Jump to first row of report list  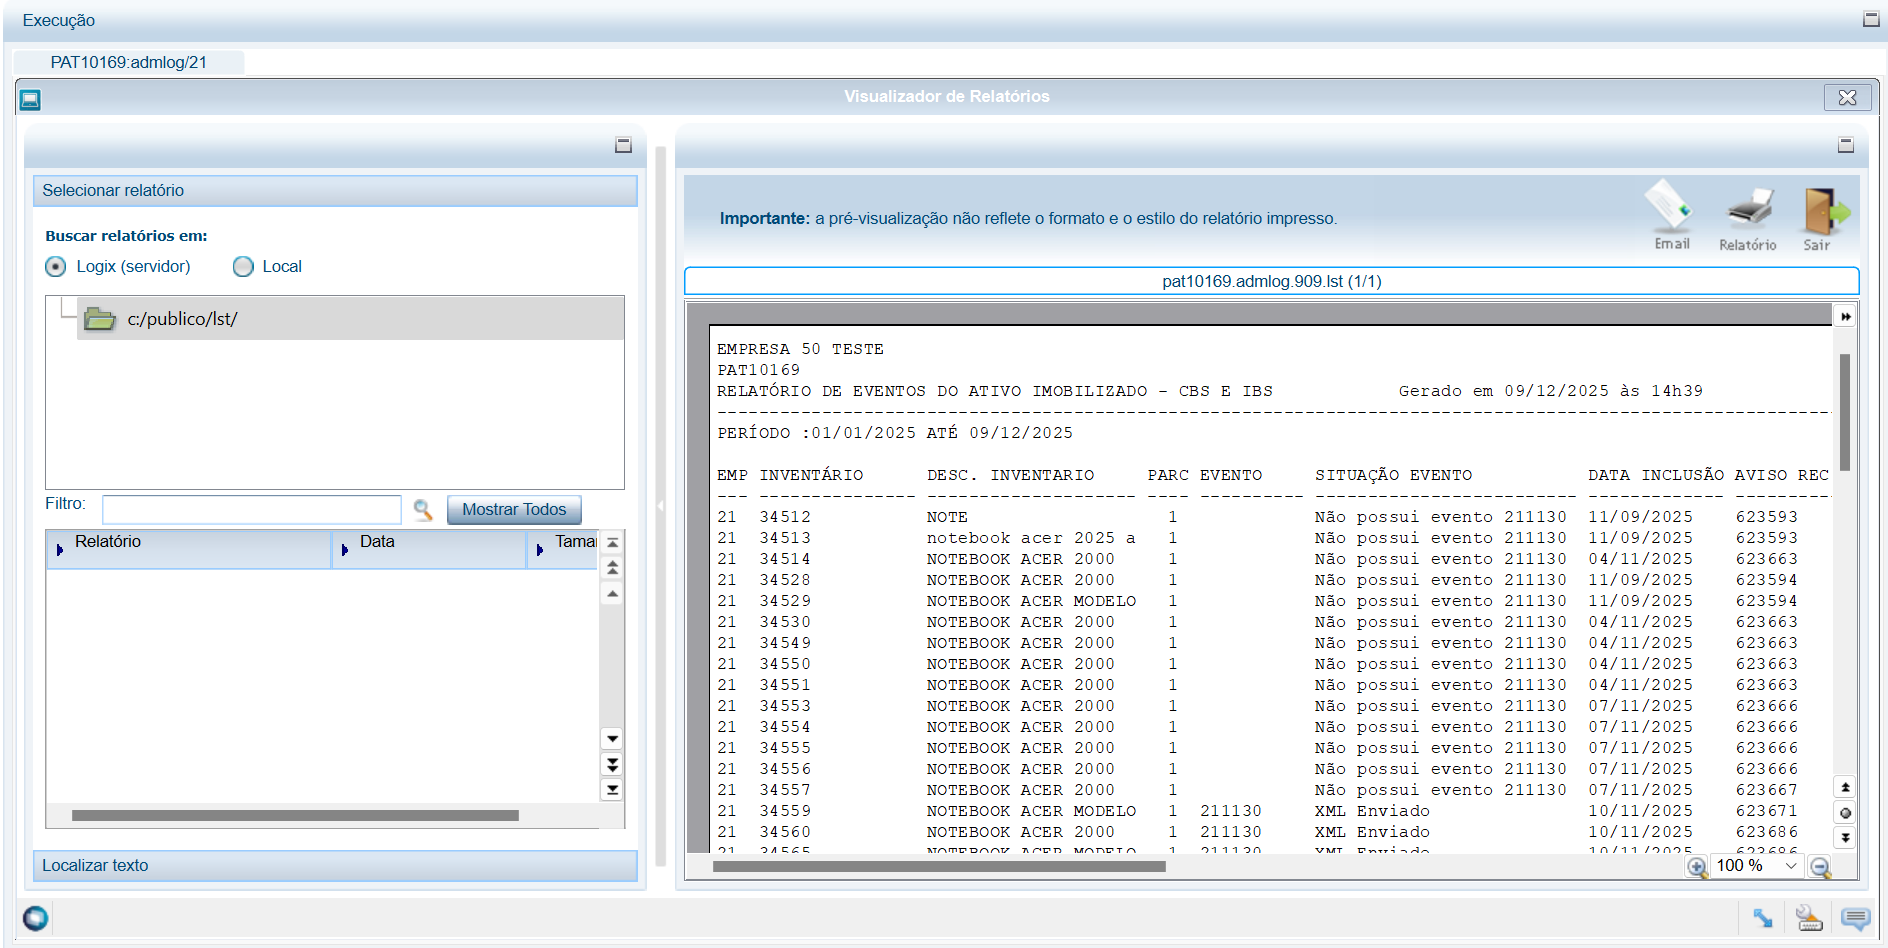(x=613, y=542)
